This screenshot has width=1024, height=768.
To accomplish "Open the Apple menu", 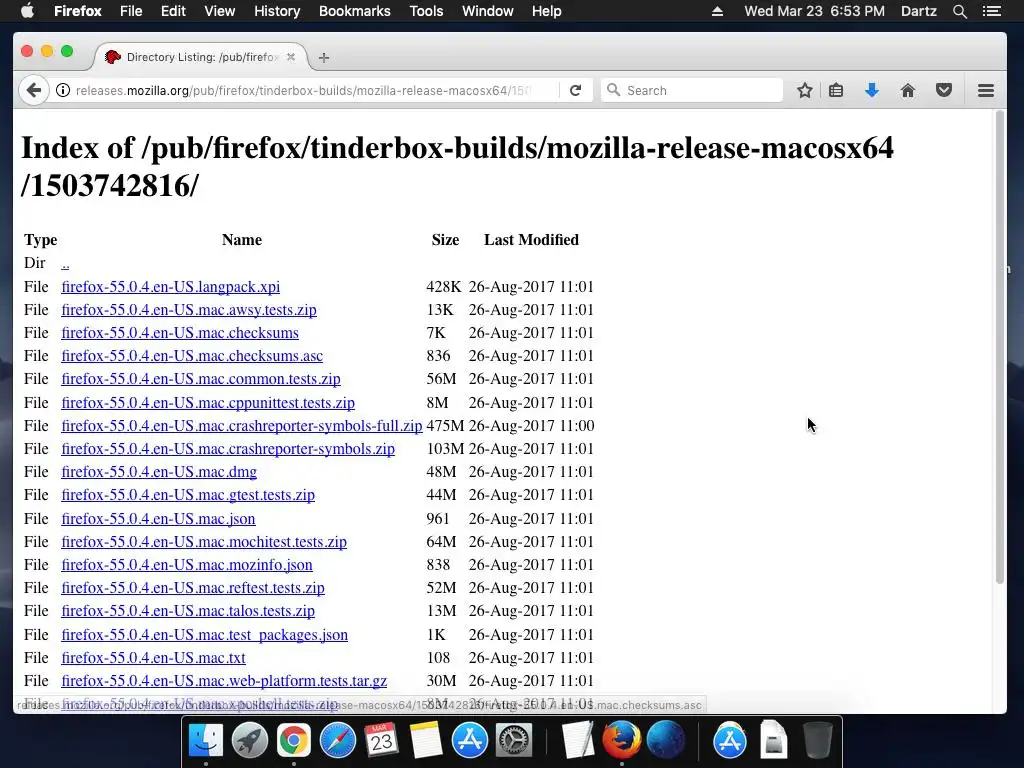I will point(27,11).
